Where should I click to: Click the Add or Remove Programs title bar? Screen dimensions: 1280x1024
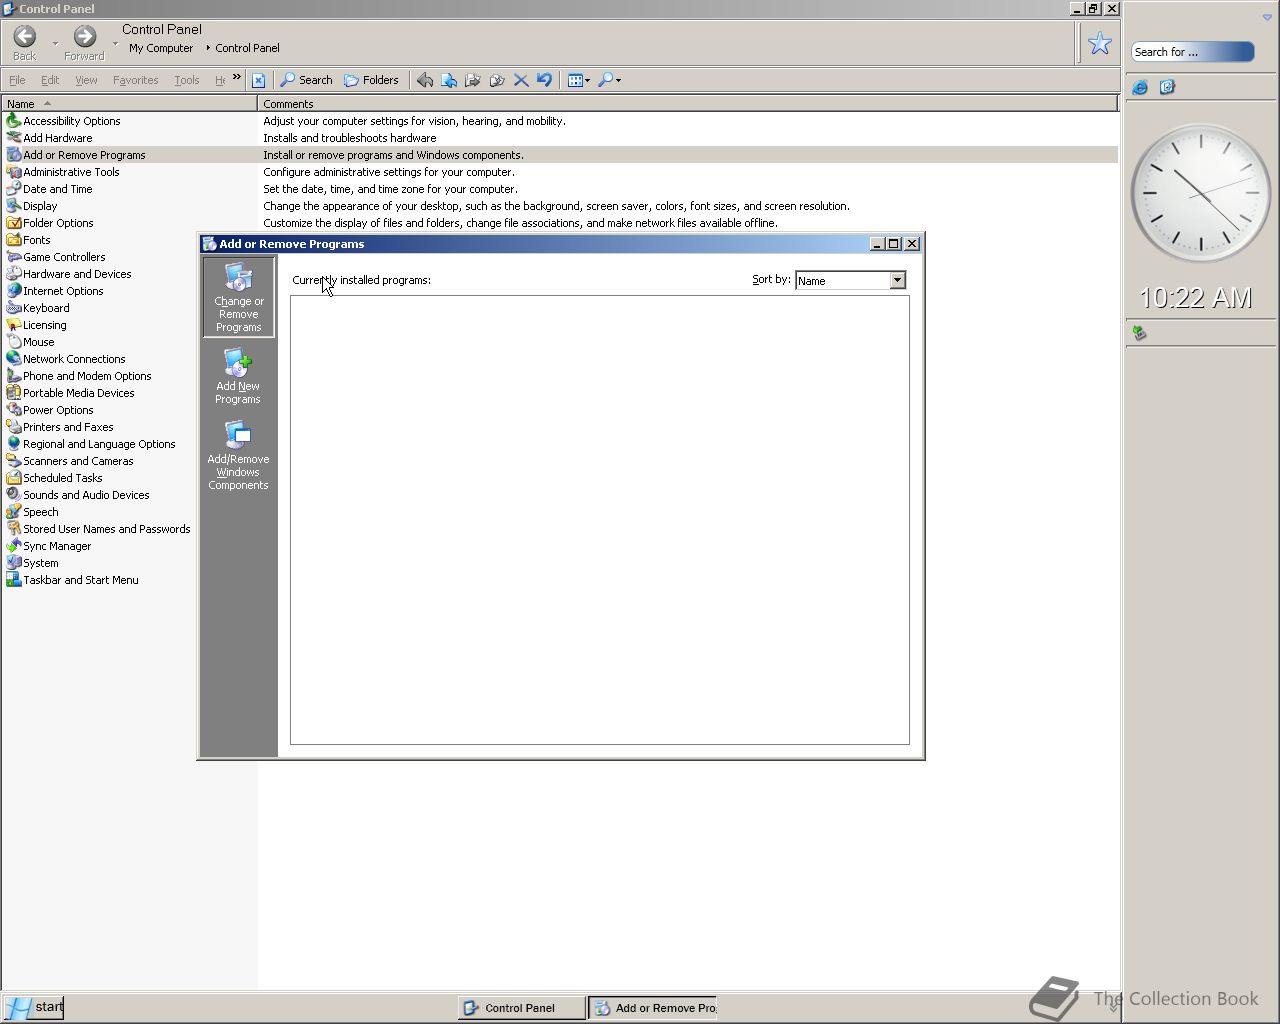535,244
